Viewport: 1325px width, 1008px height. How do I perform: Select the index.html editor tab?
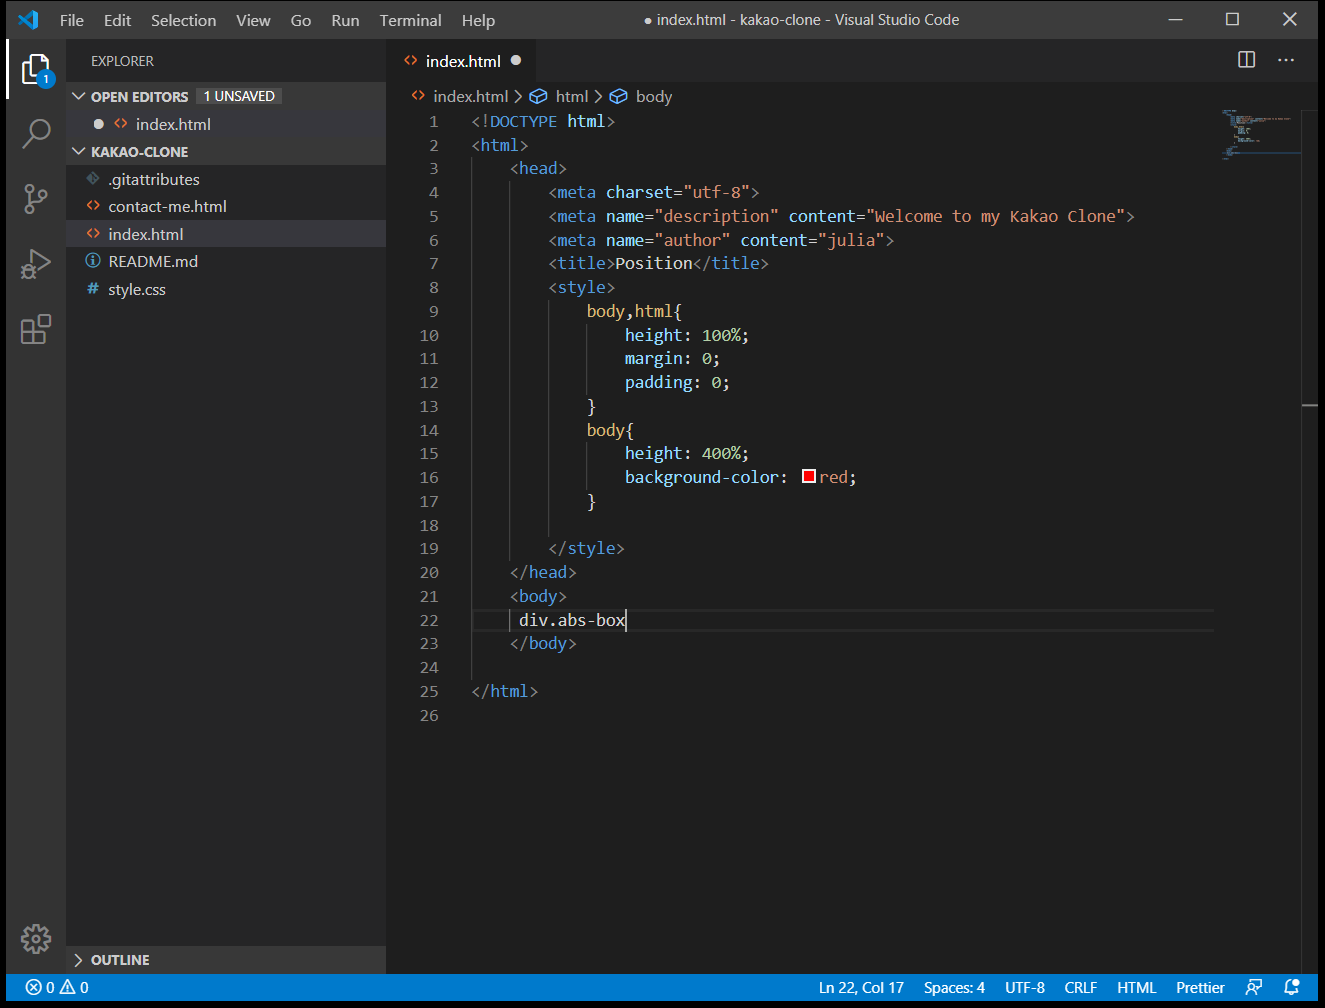(462, 60)
